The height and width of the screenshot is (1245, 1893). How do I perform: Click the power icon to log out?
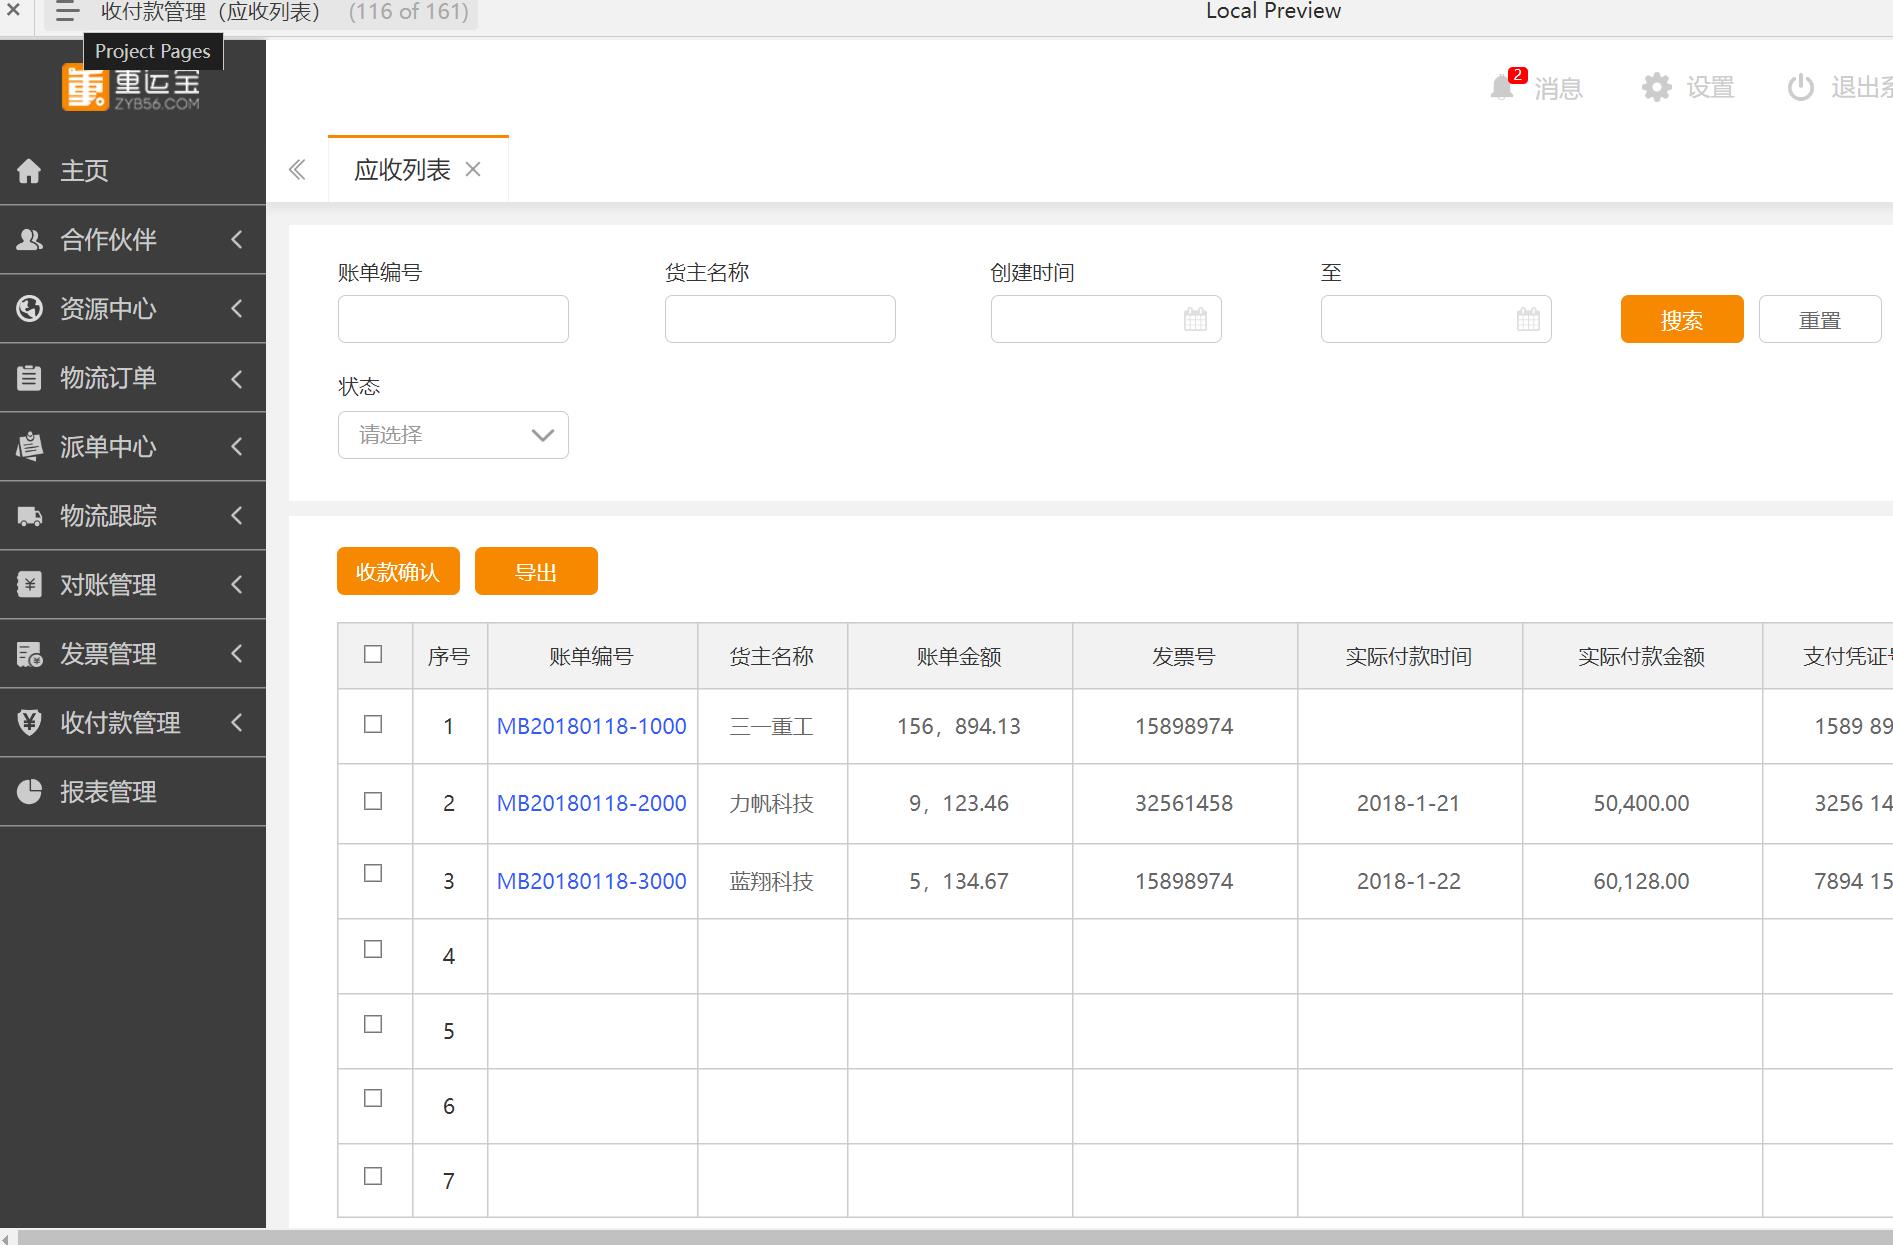point(1800,87)
